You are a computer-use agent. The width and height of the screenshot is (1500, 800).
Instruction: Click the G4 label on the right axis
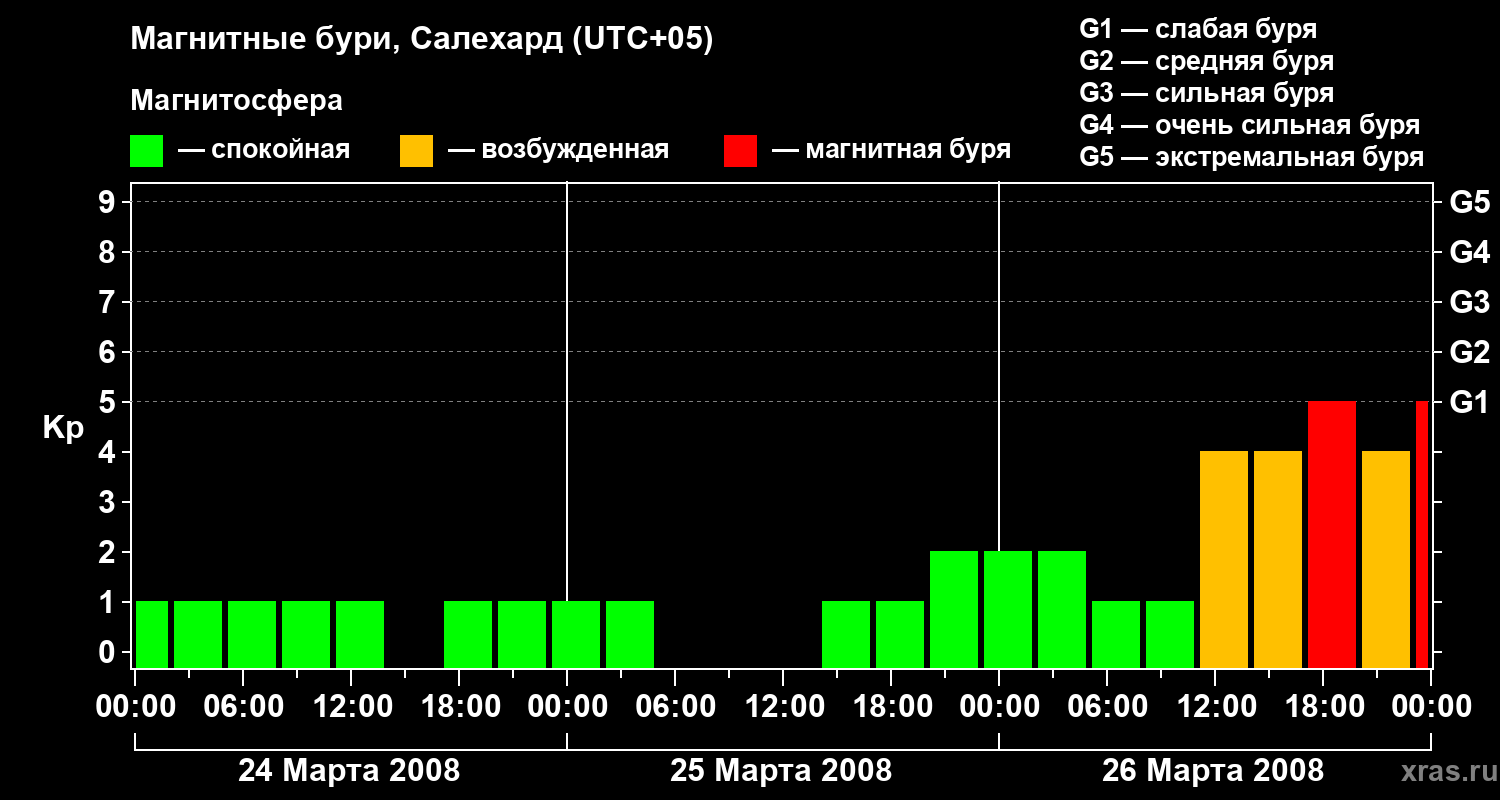[1470, 252]
